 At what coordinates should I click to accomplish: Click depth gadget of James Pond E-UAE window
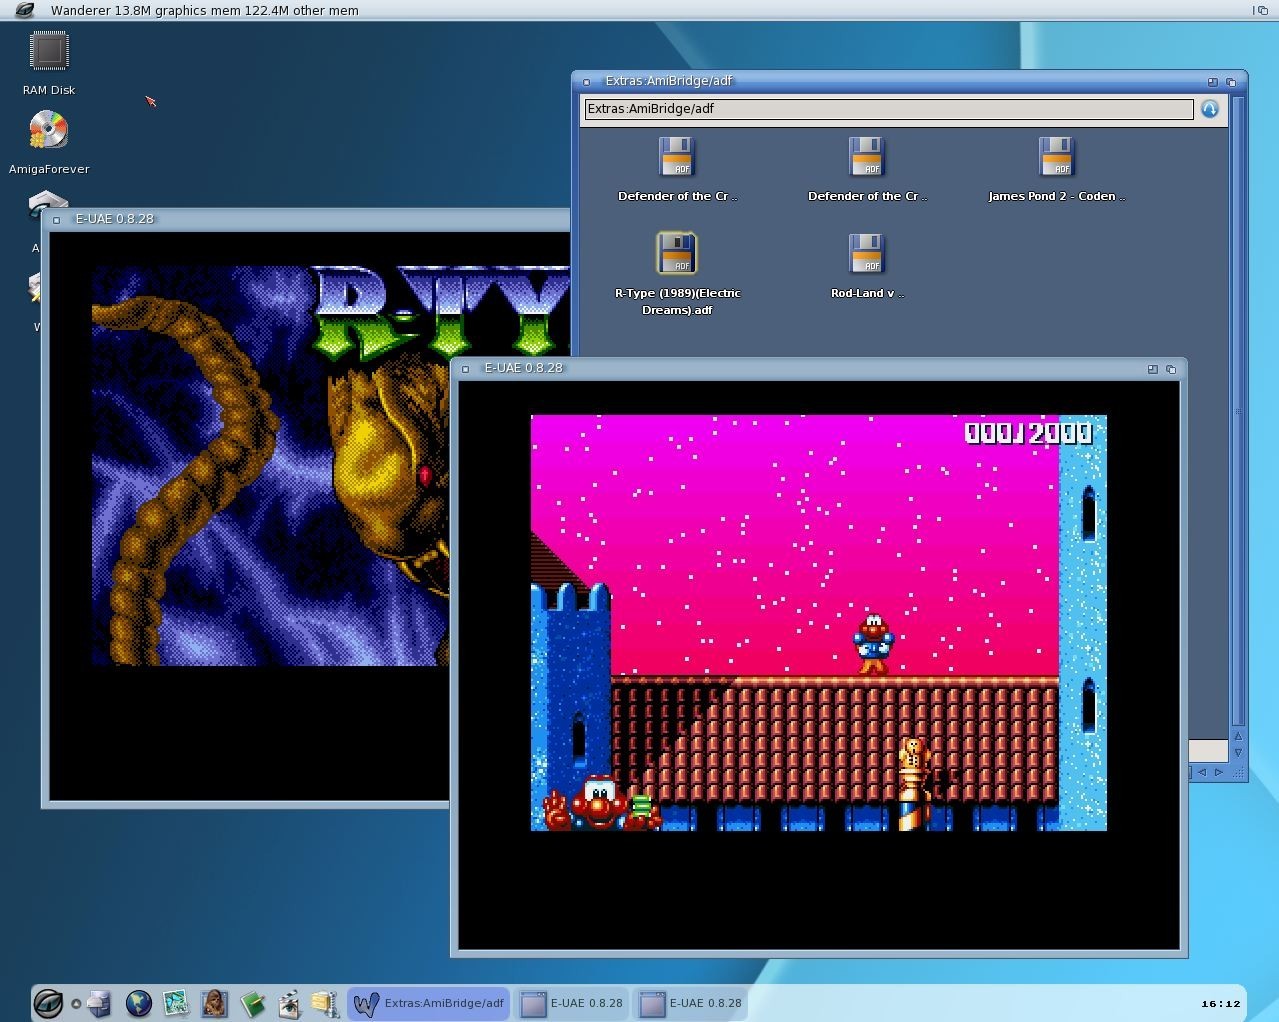(x=1171, y=369)
